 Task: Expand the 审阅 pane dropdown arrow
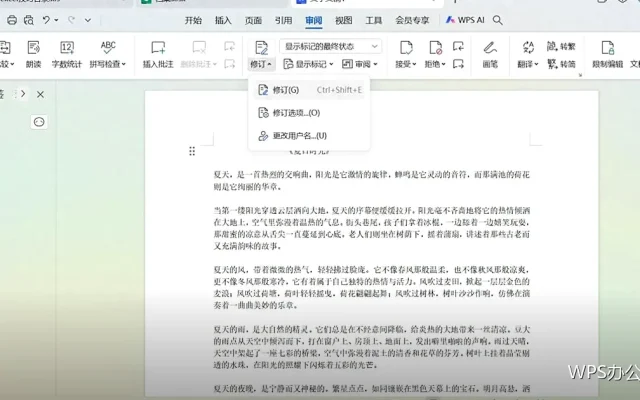pos(376,64)
